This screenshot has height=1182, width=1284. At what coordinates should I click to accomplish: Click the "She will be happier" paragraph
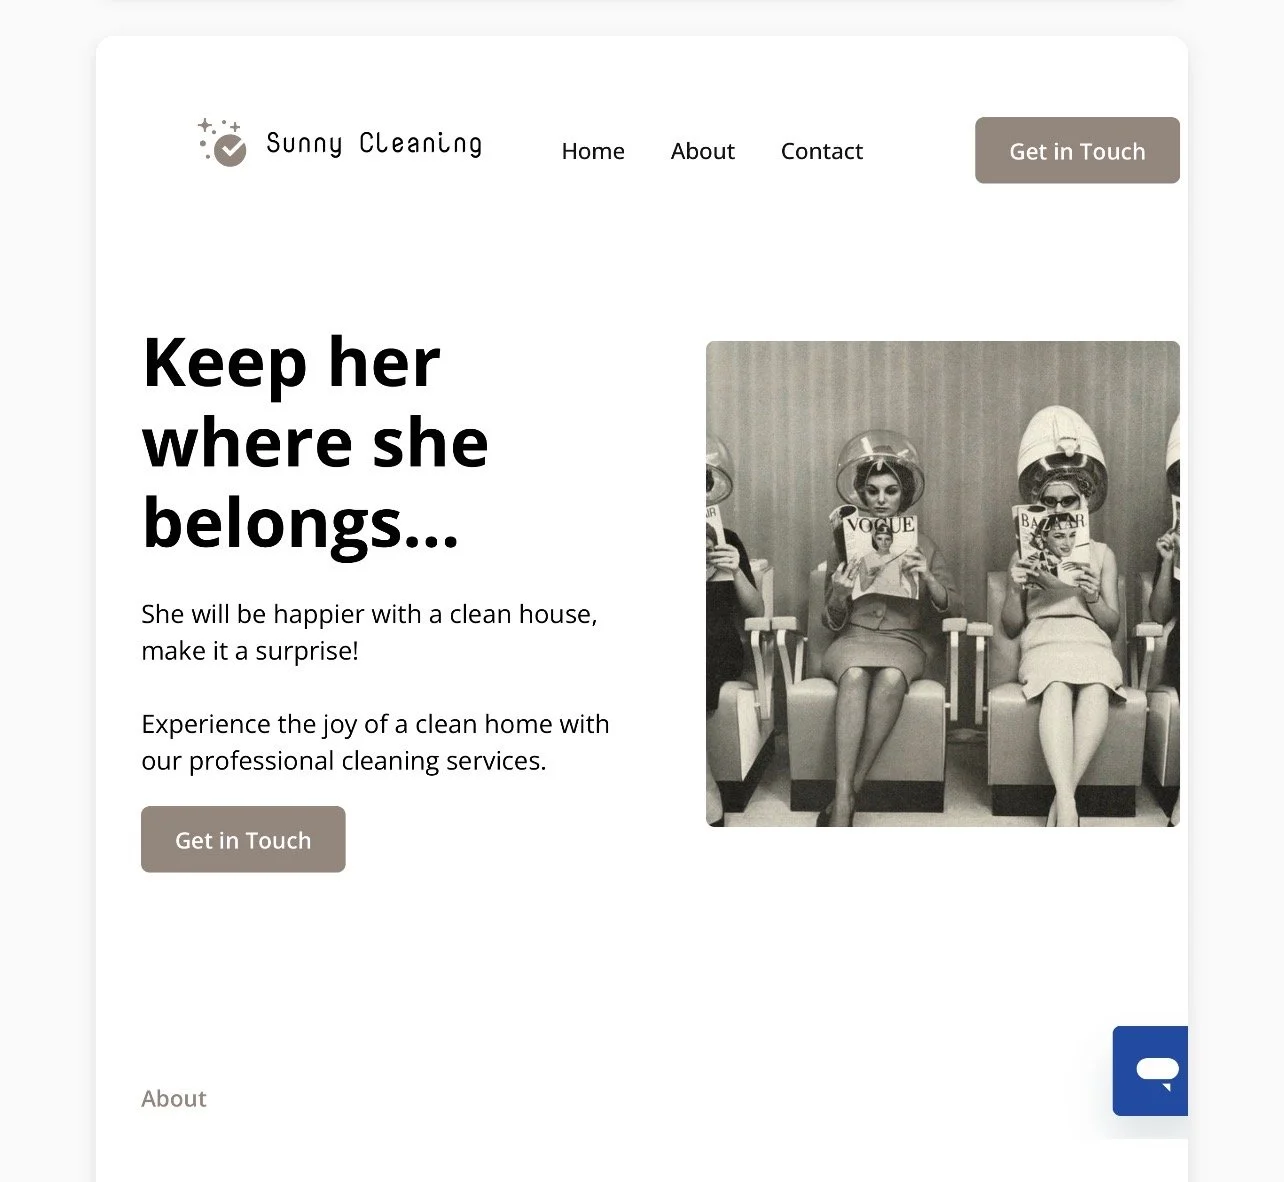pos(369,632)
